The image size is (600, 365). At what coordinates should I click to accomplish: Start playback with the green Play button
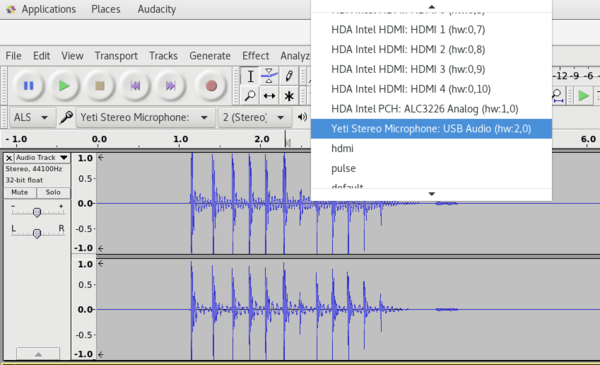click(x=64, y=86)
